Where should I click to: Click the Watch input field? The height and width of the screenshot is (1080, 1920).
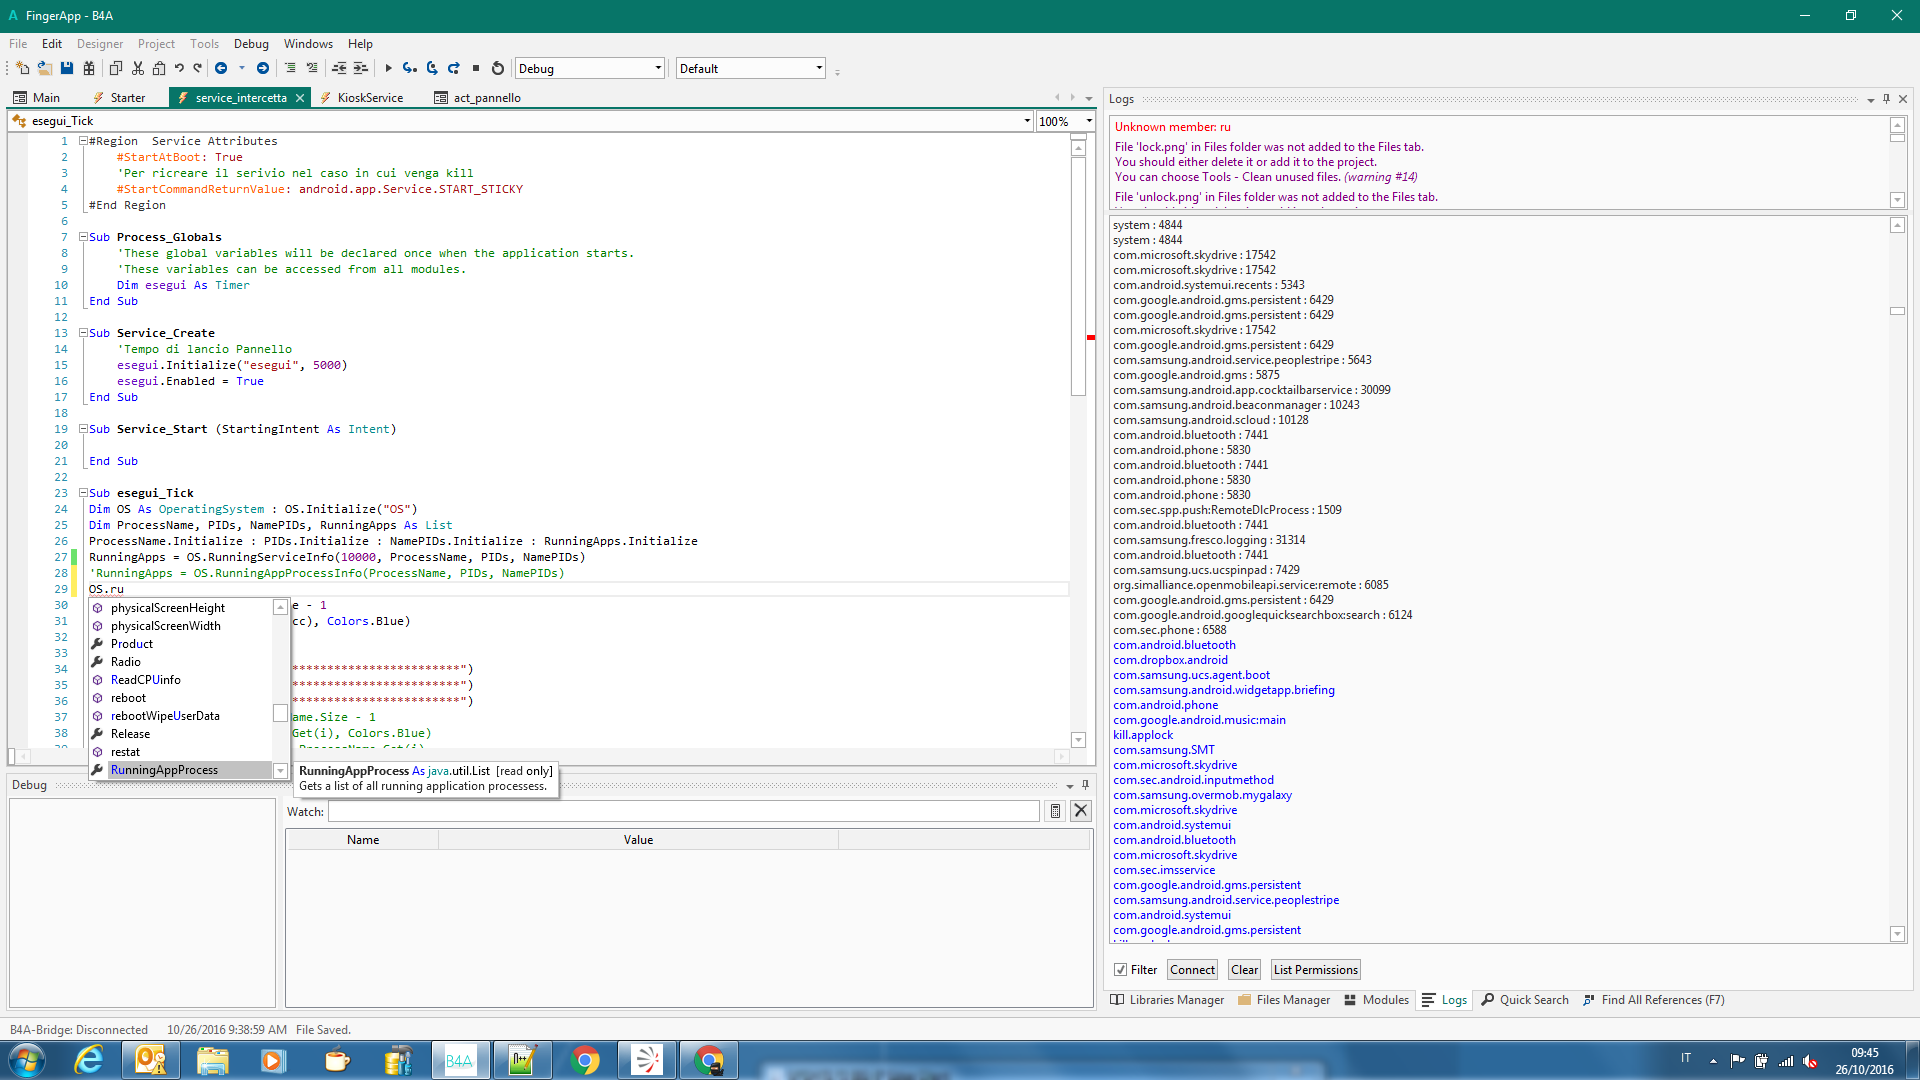pyautogui.click(x=684, y=812)
